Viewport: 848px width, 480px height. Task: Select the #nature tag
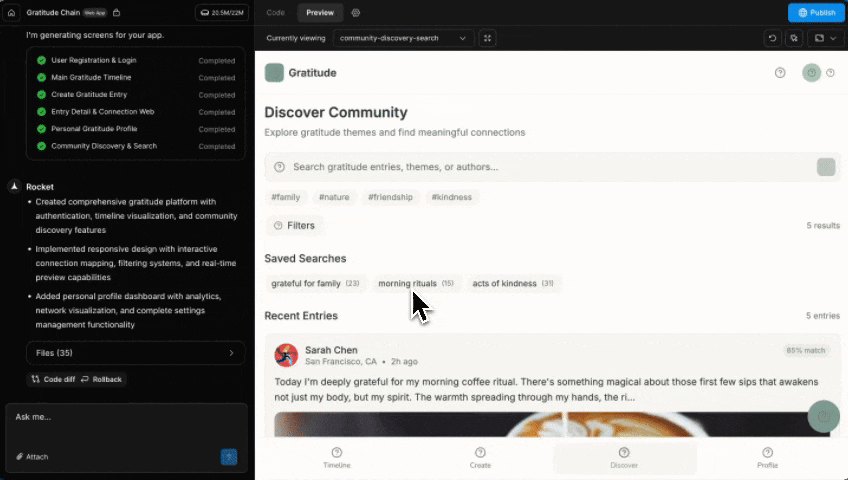pyautogui.click(x=334, y=197)
